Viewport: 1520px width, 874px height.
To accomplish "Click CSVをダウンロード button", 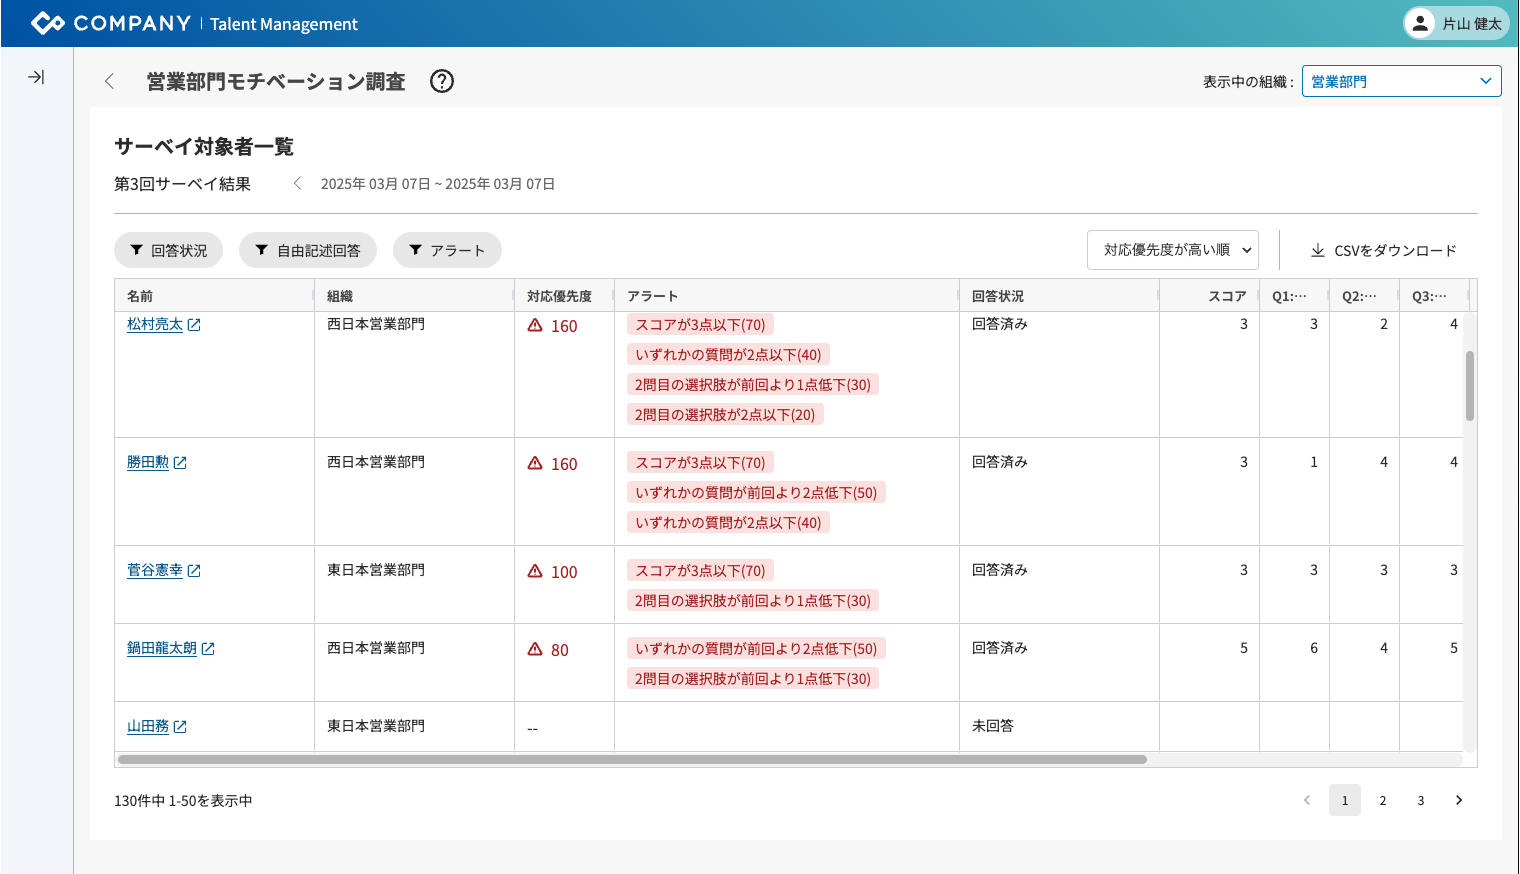I will (1383, 250).
